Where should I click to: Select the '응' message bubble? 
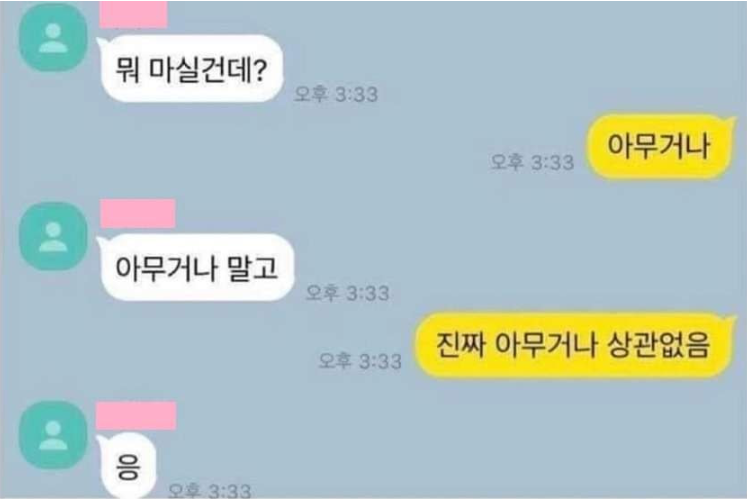click(x=128, y=466)
